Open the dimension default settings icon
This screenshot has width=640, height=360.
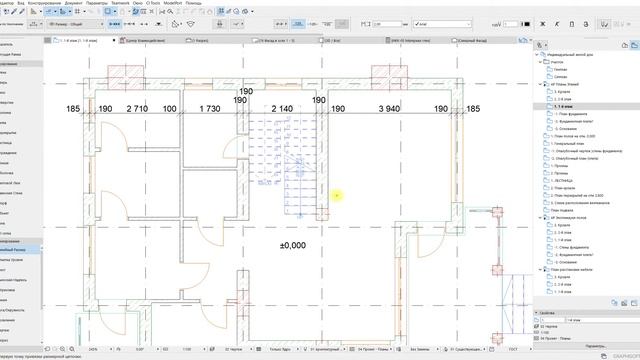pos(34,24)
